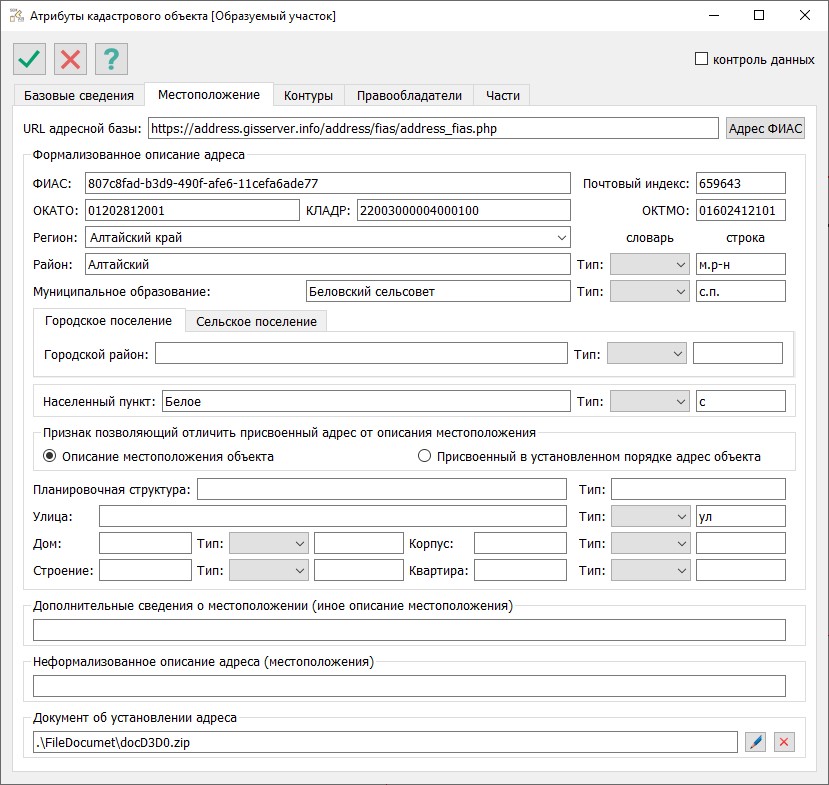
Task: Cancel with the red X button
Action: [x=70, y=59]
